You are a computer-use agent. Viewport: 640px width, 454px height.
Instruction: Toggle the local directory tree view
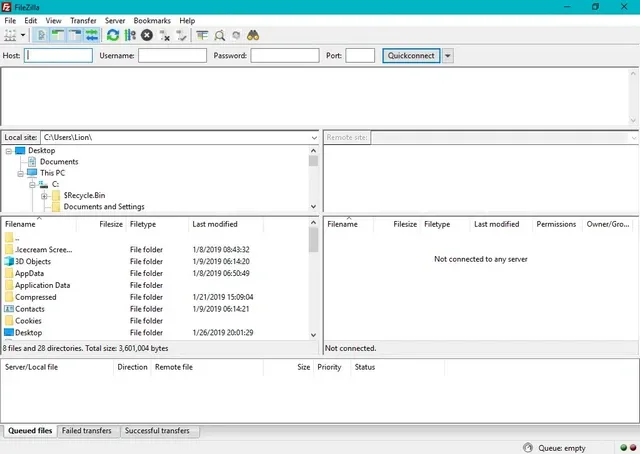coord(58,36)
